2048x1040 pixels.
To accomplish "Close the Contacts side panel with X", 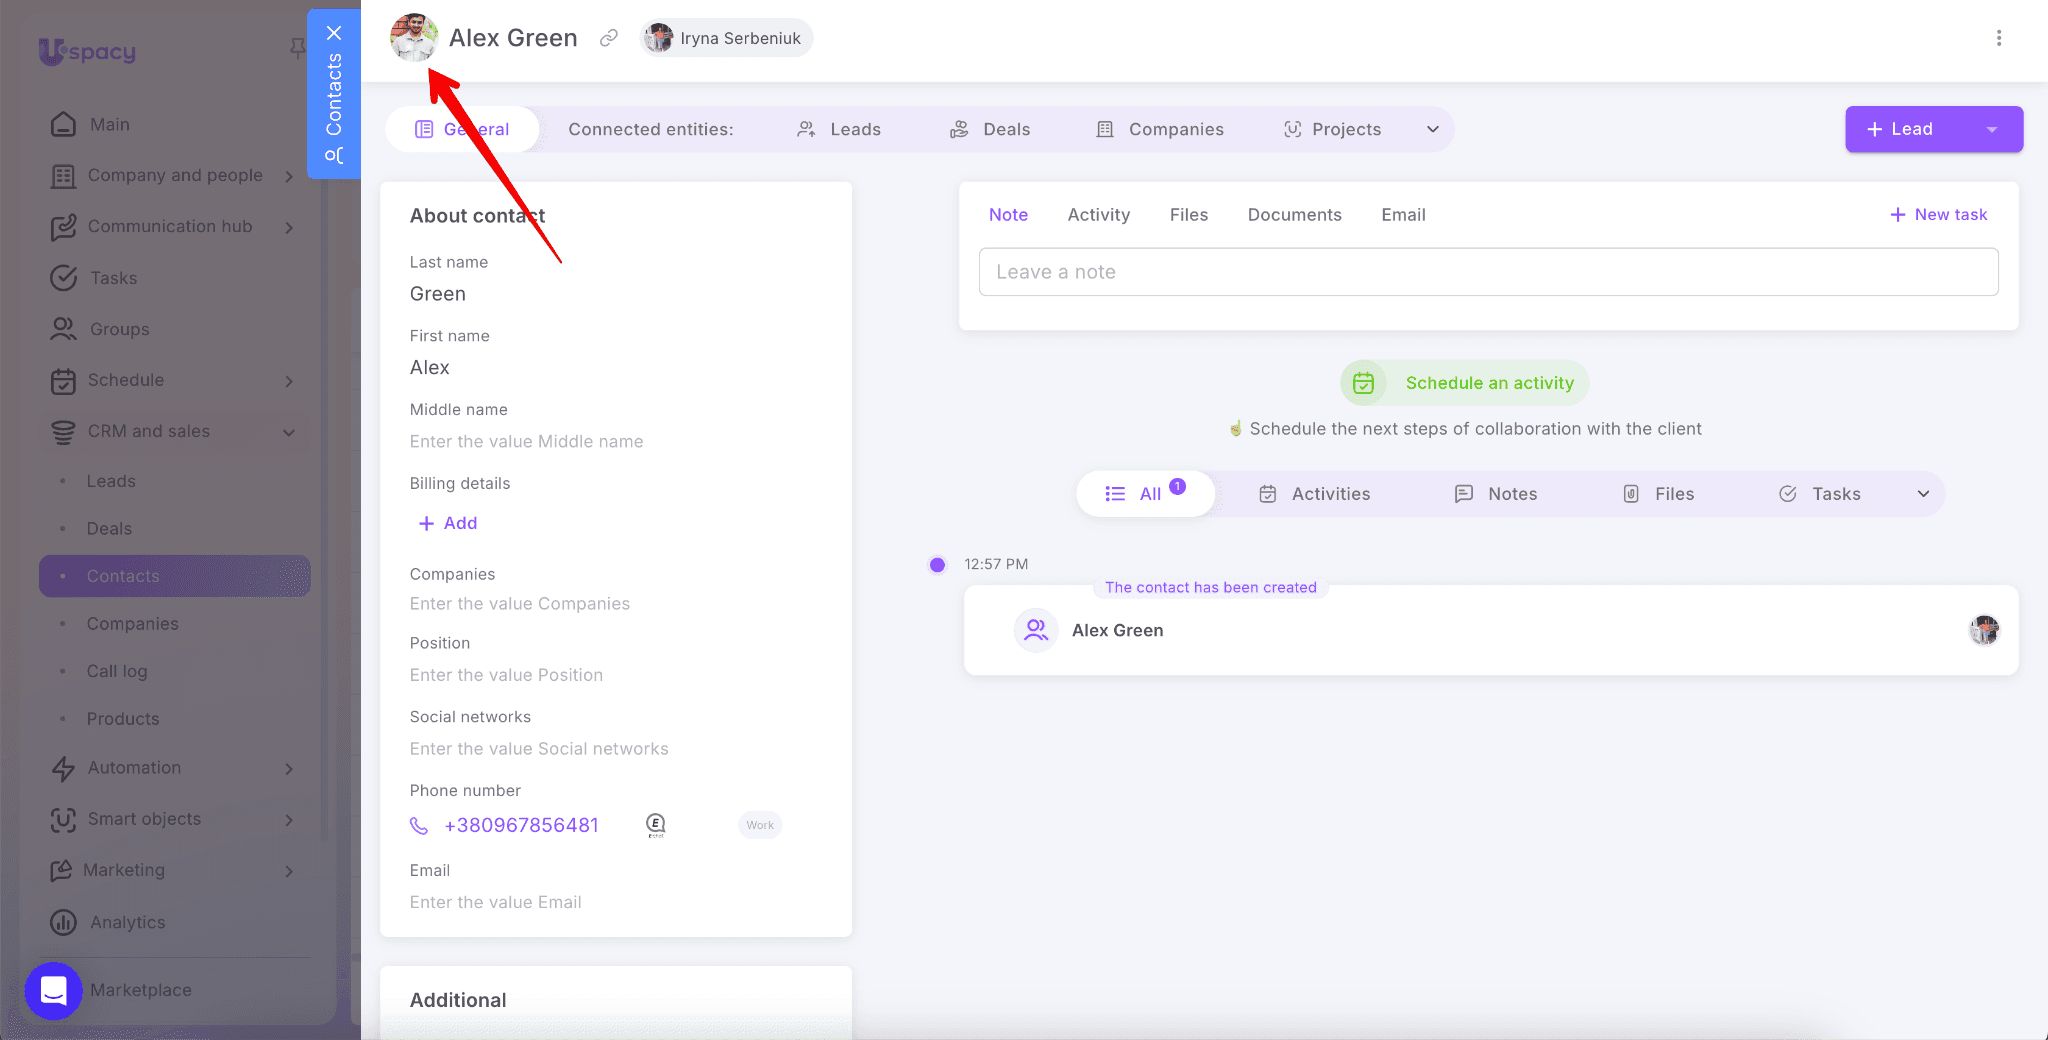I will click(x=334, y=33).
